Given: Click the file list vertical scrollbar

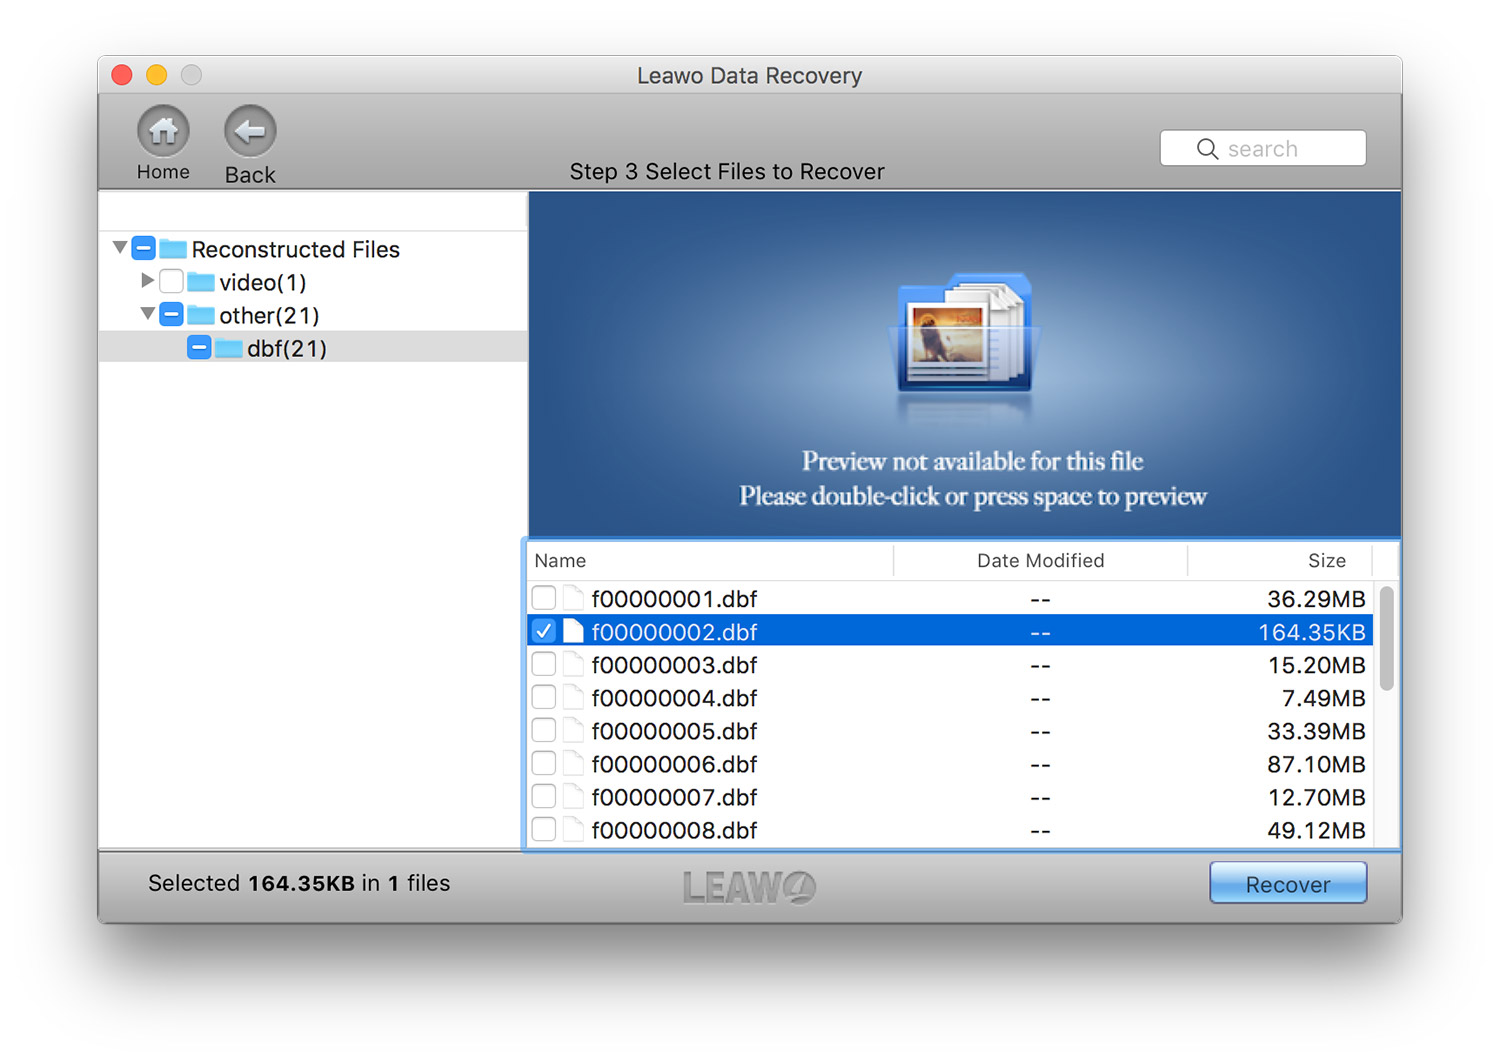Looking at the screenshot, I should click(1386, 640).
